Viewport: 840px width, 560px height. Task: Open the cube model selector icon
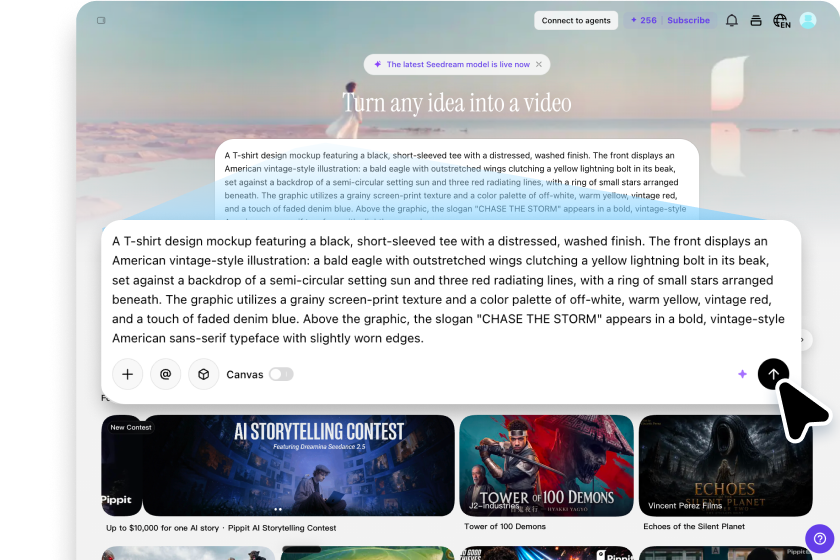click(204, 374)
